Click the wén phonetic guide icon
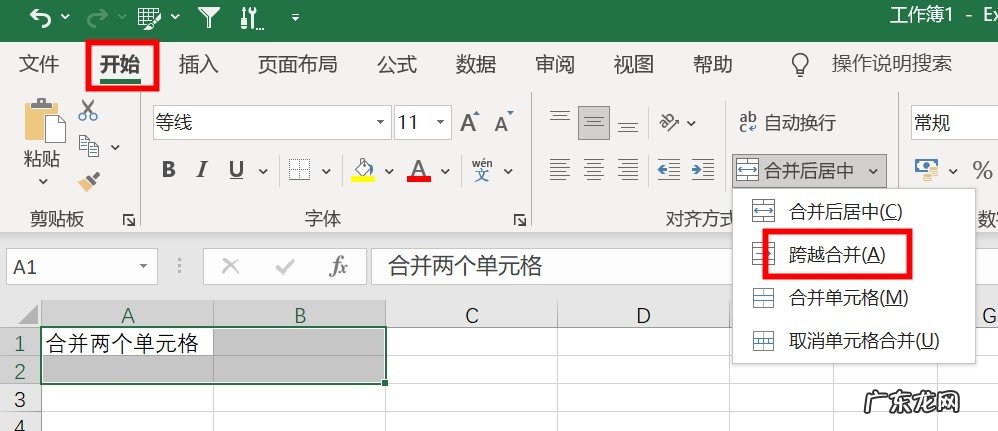 482,170
